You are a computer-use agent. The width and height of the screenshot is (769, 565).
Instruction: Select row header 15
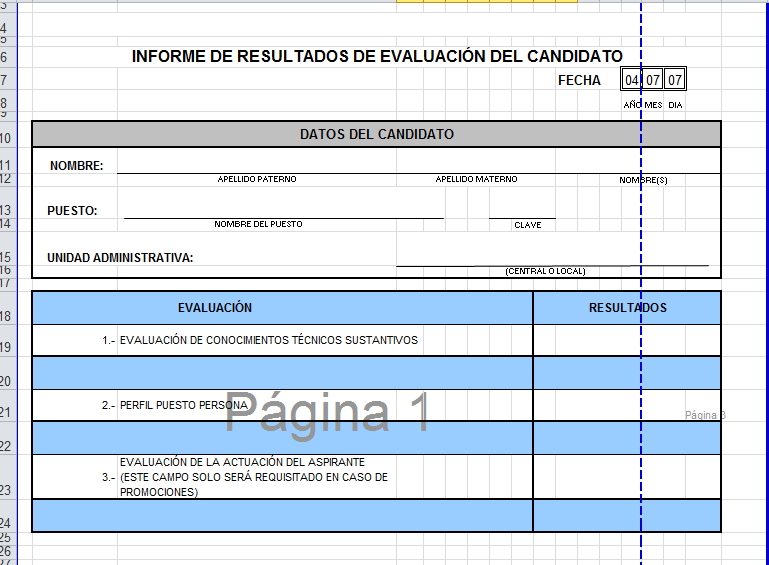[8, 250]
